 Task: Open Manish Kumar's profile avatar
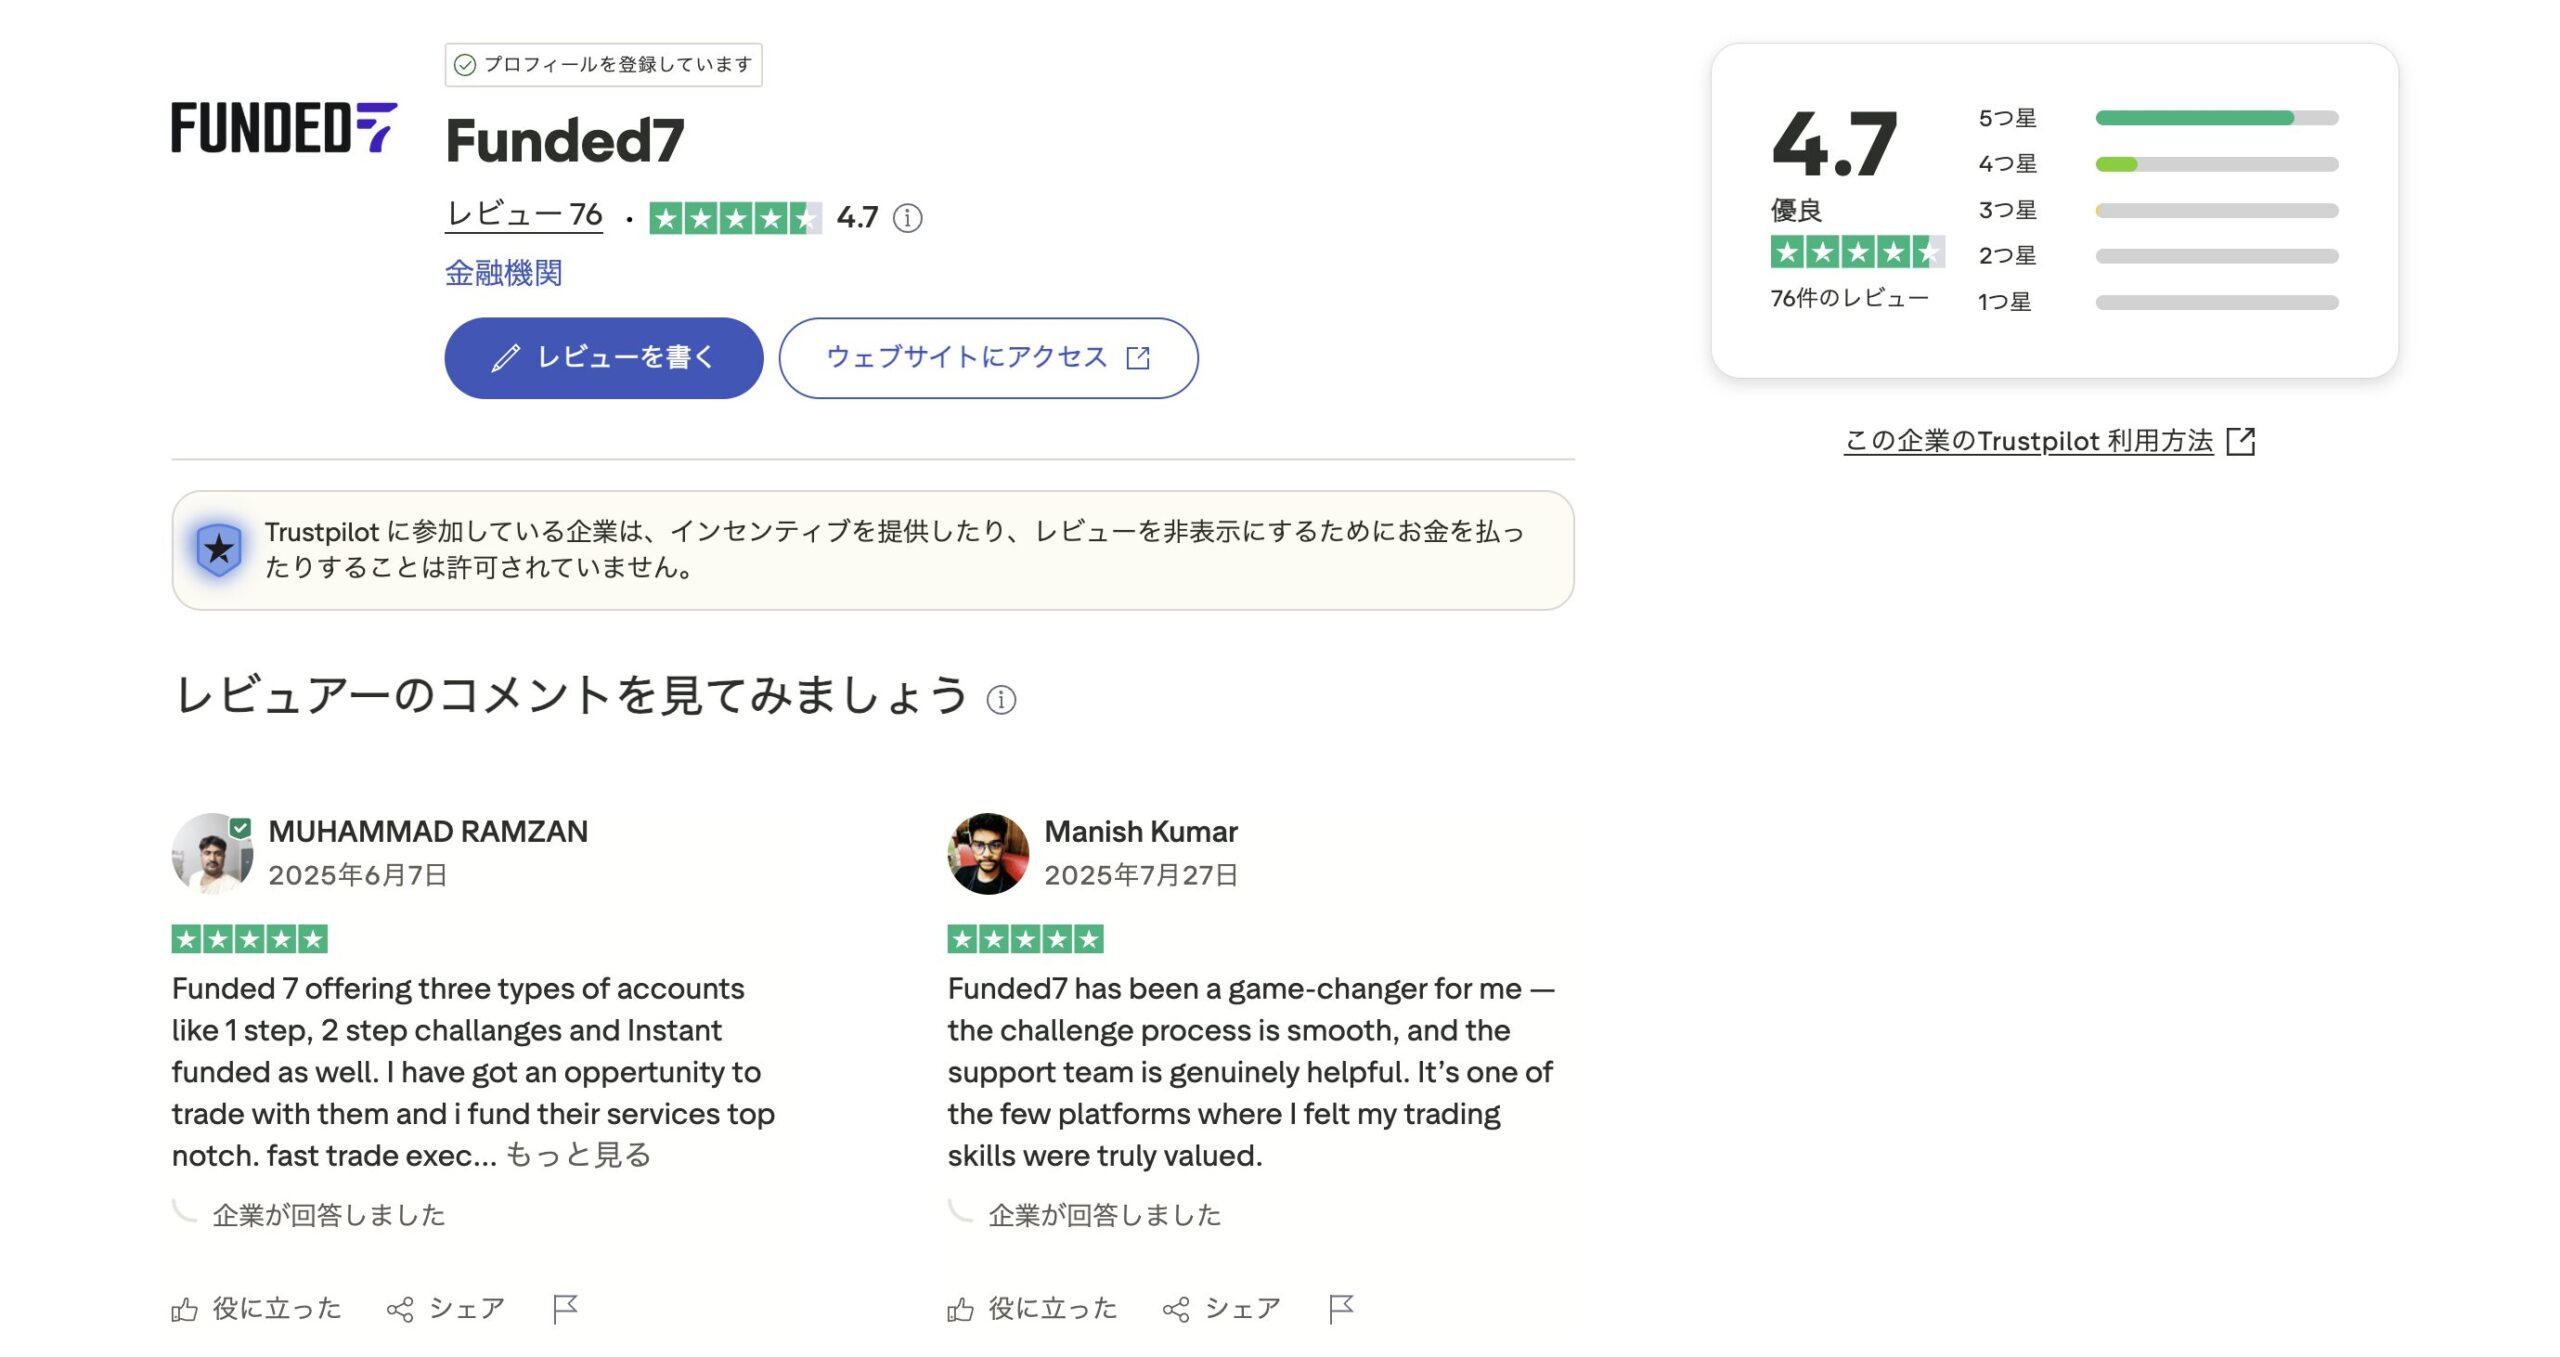(x=988, y=853)
